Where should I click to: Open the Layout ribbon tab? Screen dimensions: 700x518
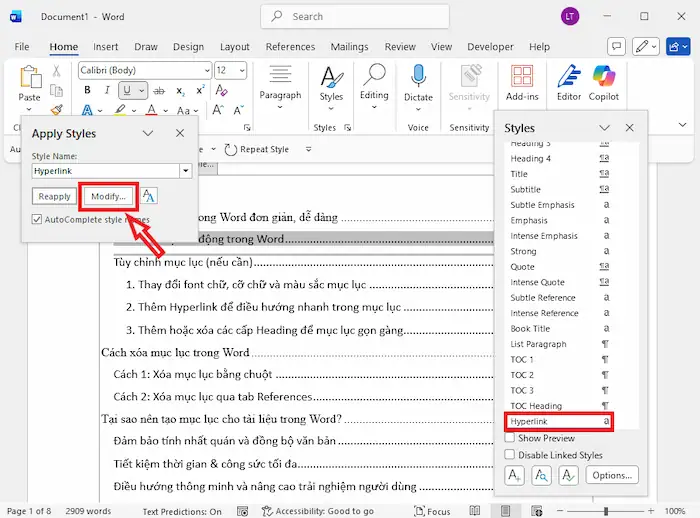coord(235,47)
